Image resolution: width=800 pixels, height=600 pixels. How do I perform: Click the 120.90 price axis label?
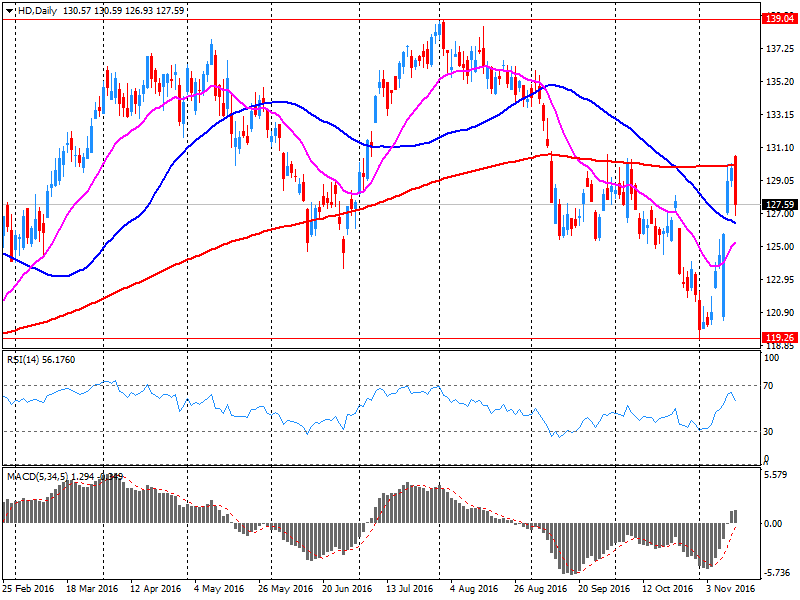(x=780, y=312)
